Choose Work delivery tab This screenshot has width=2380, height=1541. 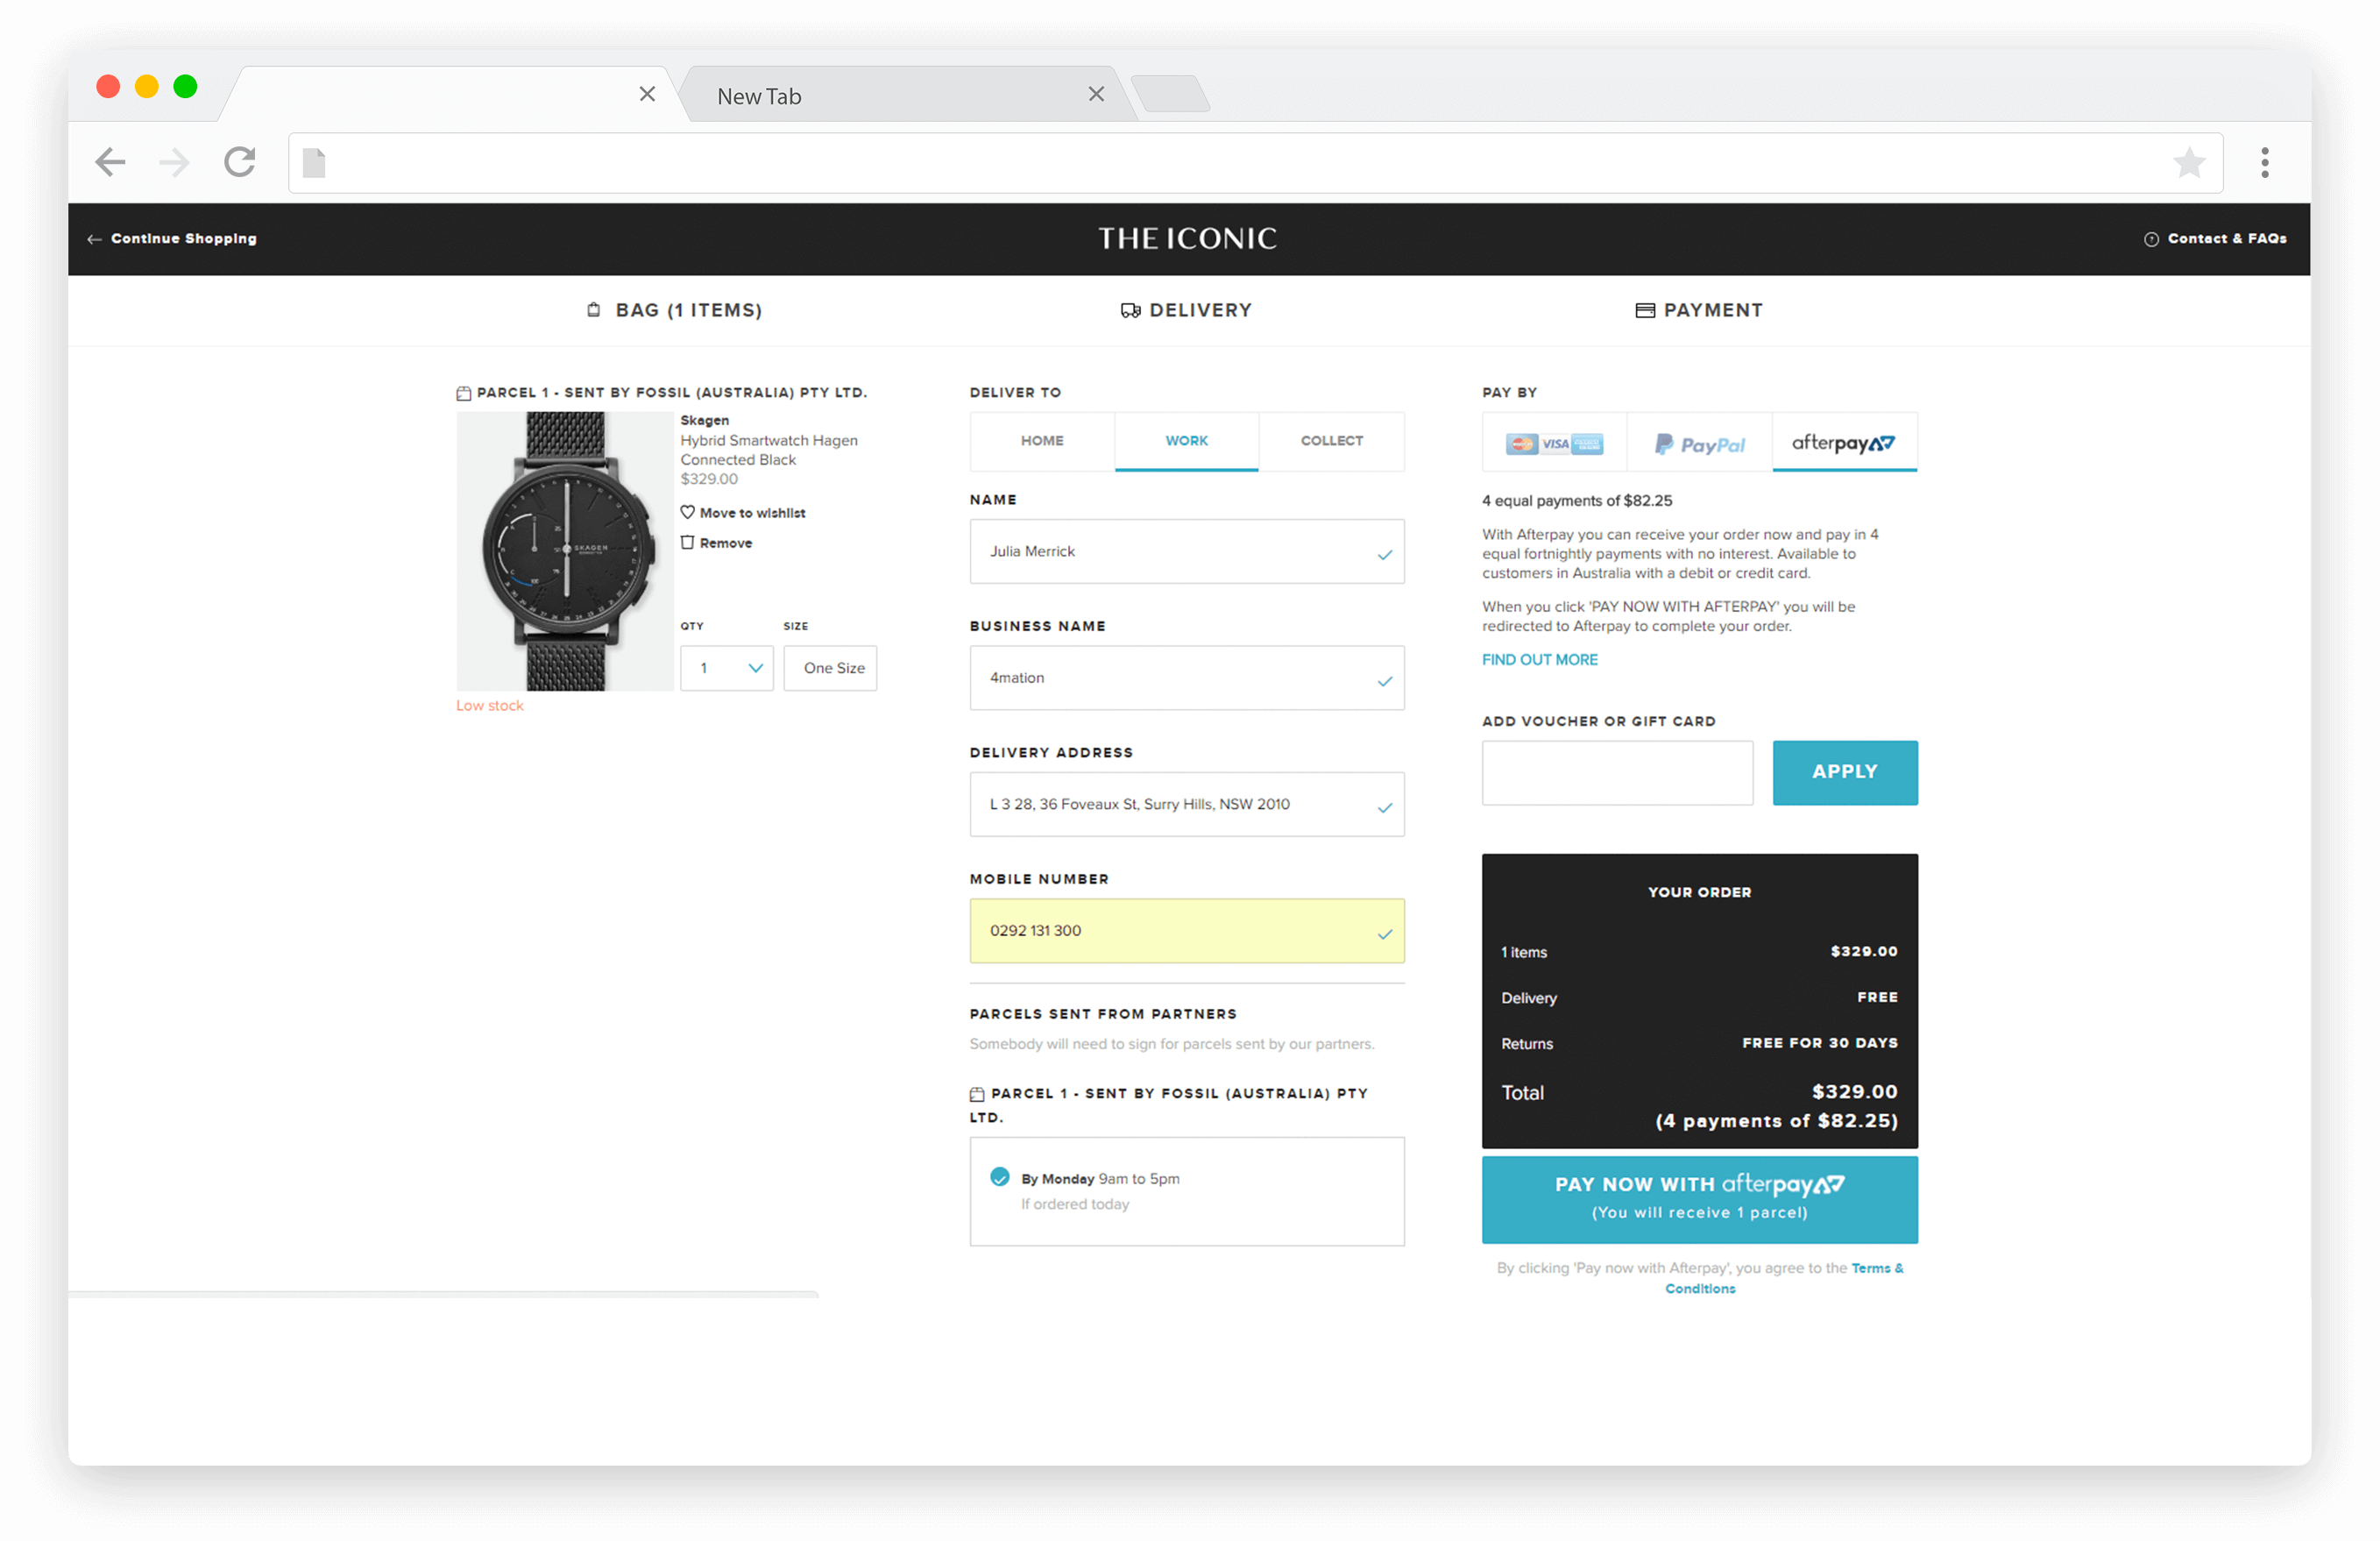(1186, 441)
